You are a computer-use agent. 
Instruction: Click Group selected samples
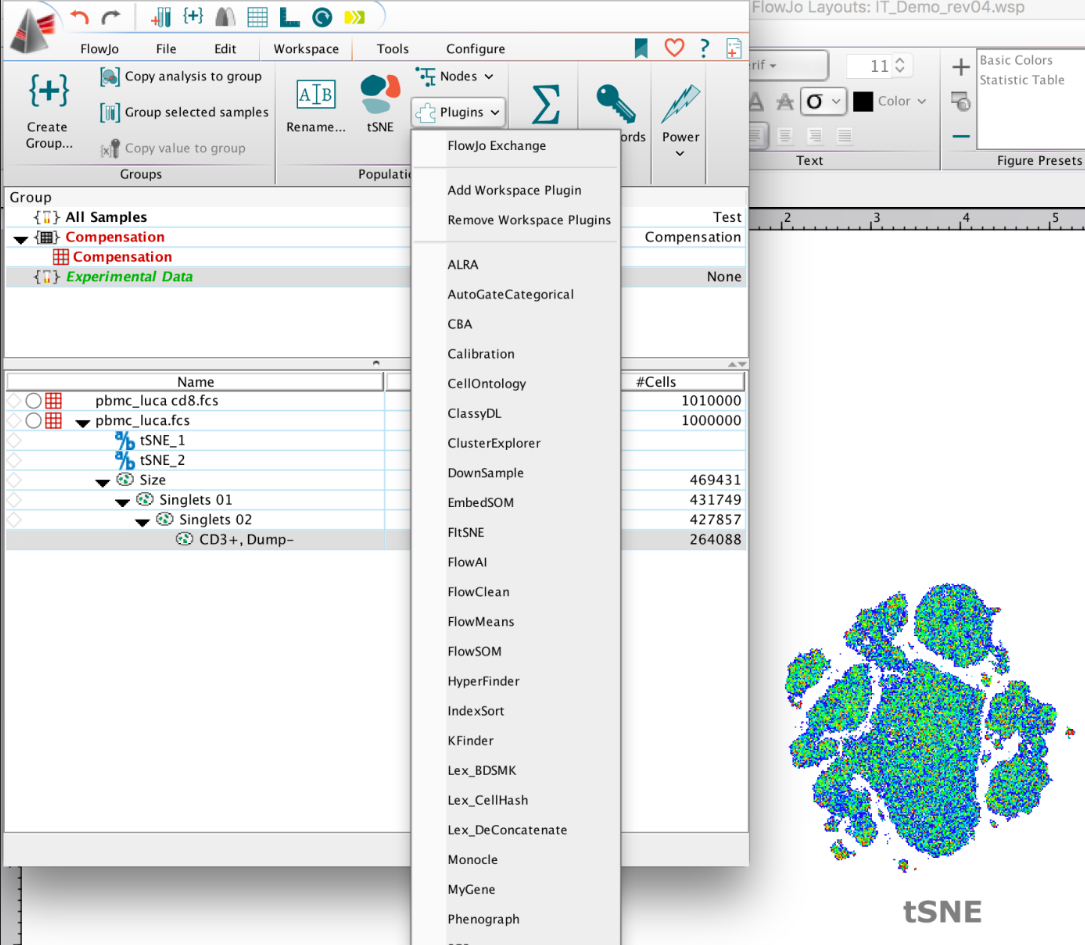[184, 112]
